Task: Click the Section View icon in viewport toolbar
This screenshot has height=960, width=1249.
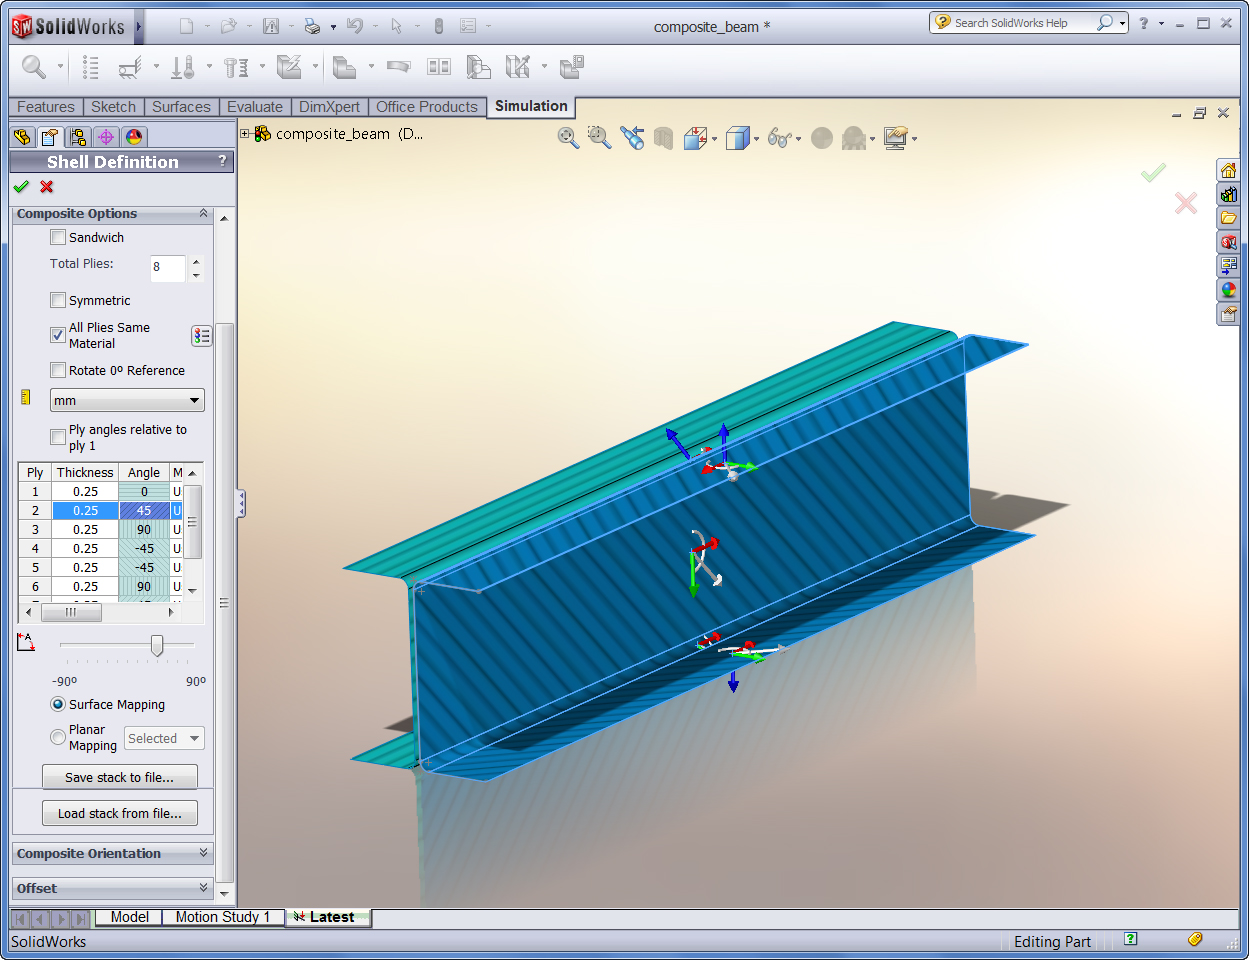Action: coord(663,138)
